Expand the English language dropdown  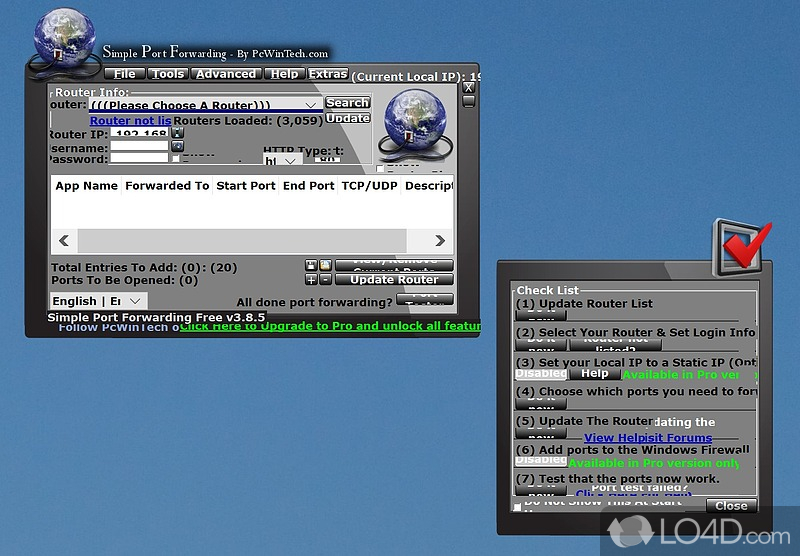[98, 301]
